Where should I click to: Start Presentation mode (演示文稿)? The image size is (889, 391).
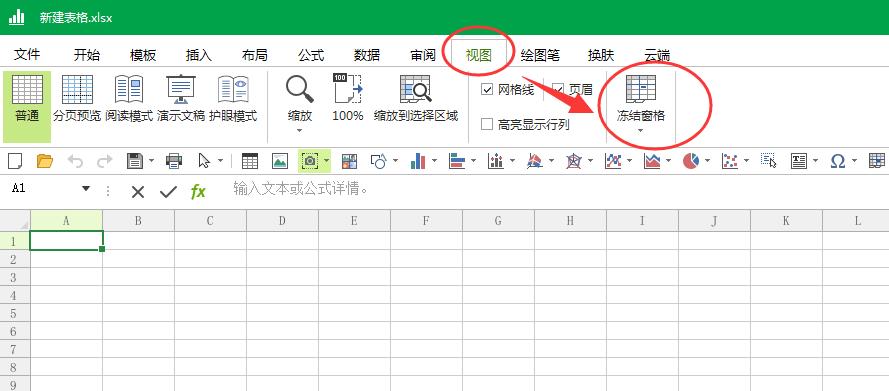point(181,99)
